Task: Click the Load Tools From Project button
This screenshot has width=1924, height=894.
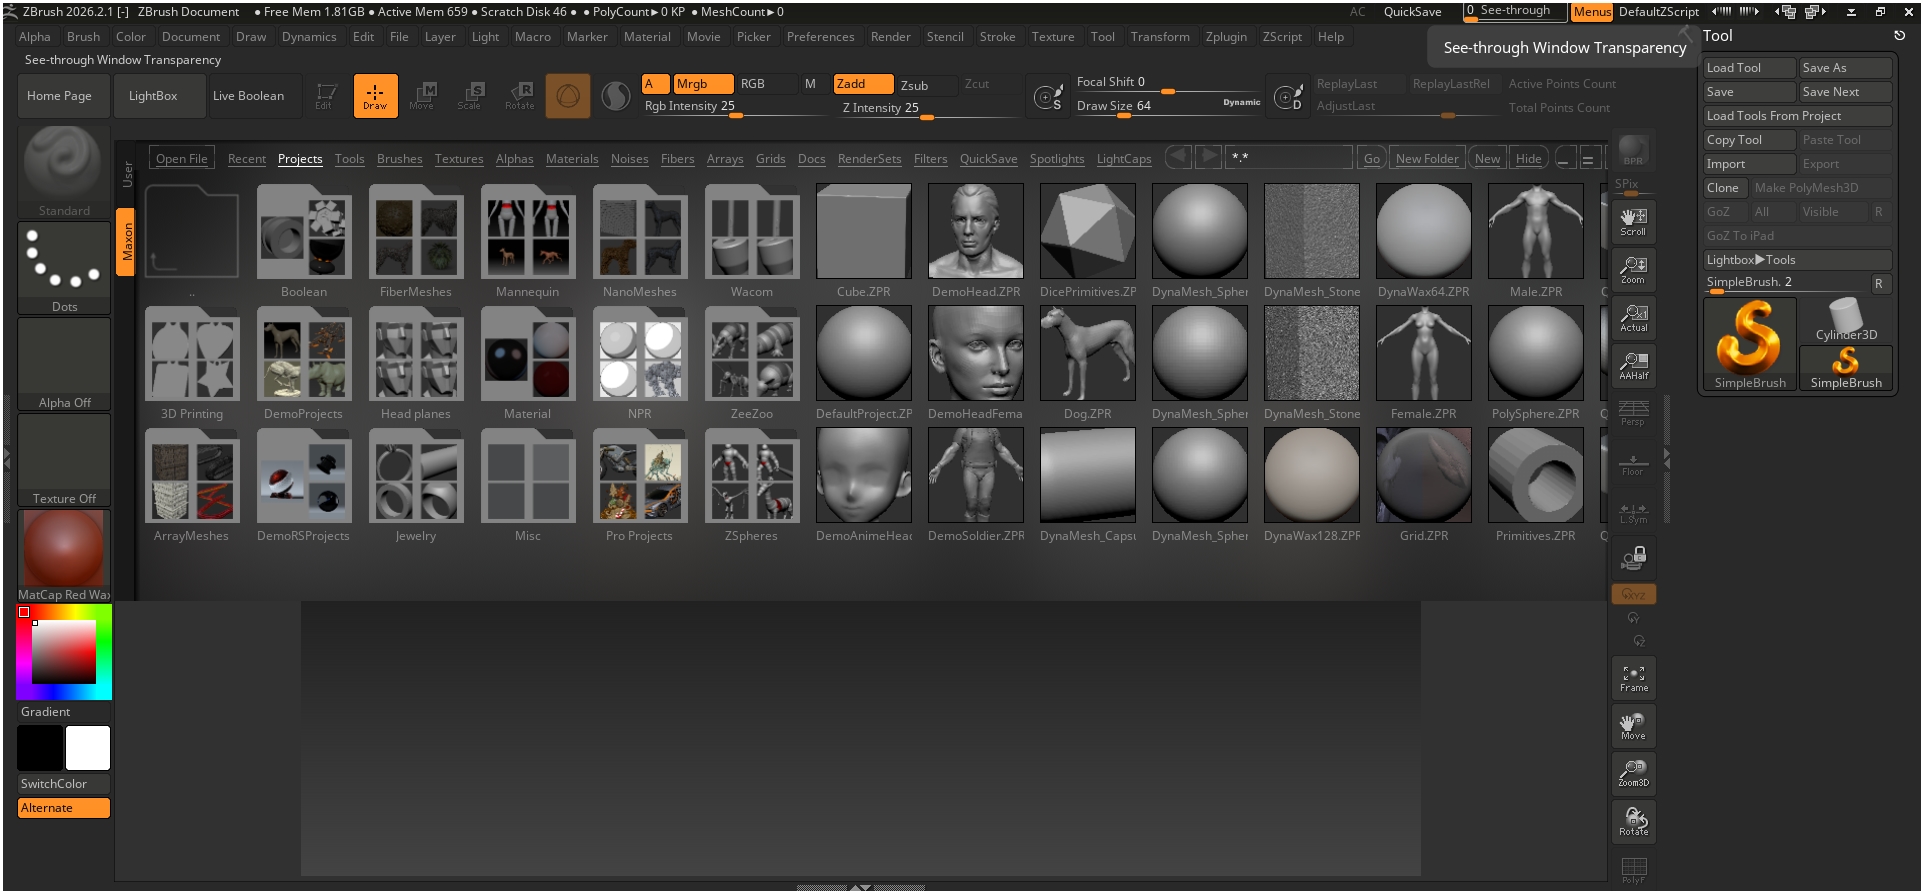Action: pyautogui.click(x=1798, y=116)
